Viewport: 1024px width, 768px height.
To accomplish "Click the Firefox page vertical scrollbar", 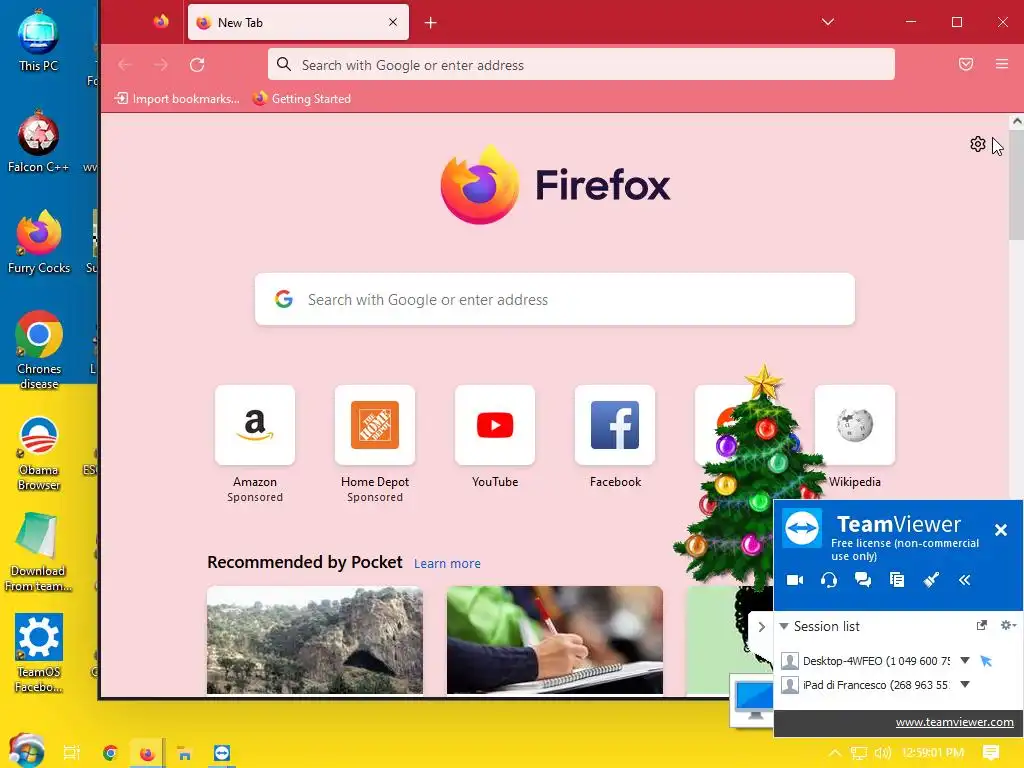I will point(1017,185).
